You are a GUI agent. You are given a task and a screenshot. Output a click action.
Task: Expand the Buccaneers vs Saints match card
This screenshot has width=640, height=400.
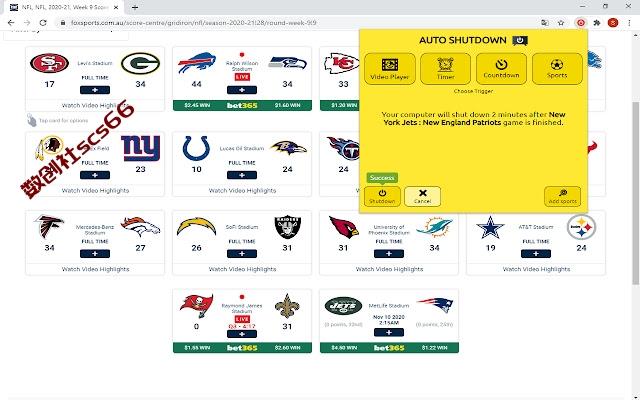[242, 334]
